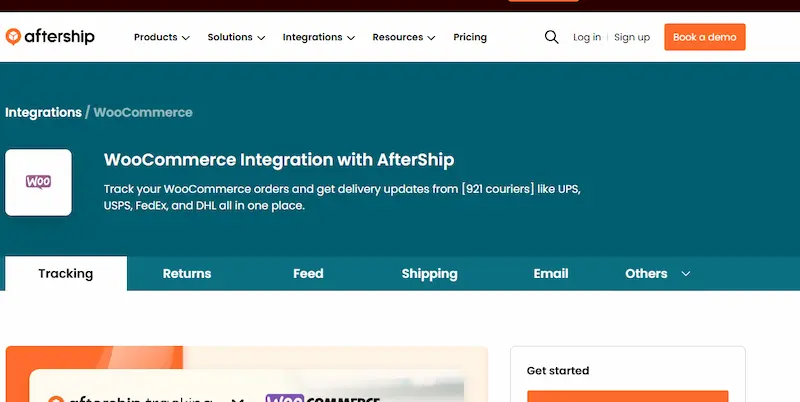Select the Email tab

[x=551, y=273]
